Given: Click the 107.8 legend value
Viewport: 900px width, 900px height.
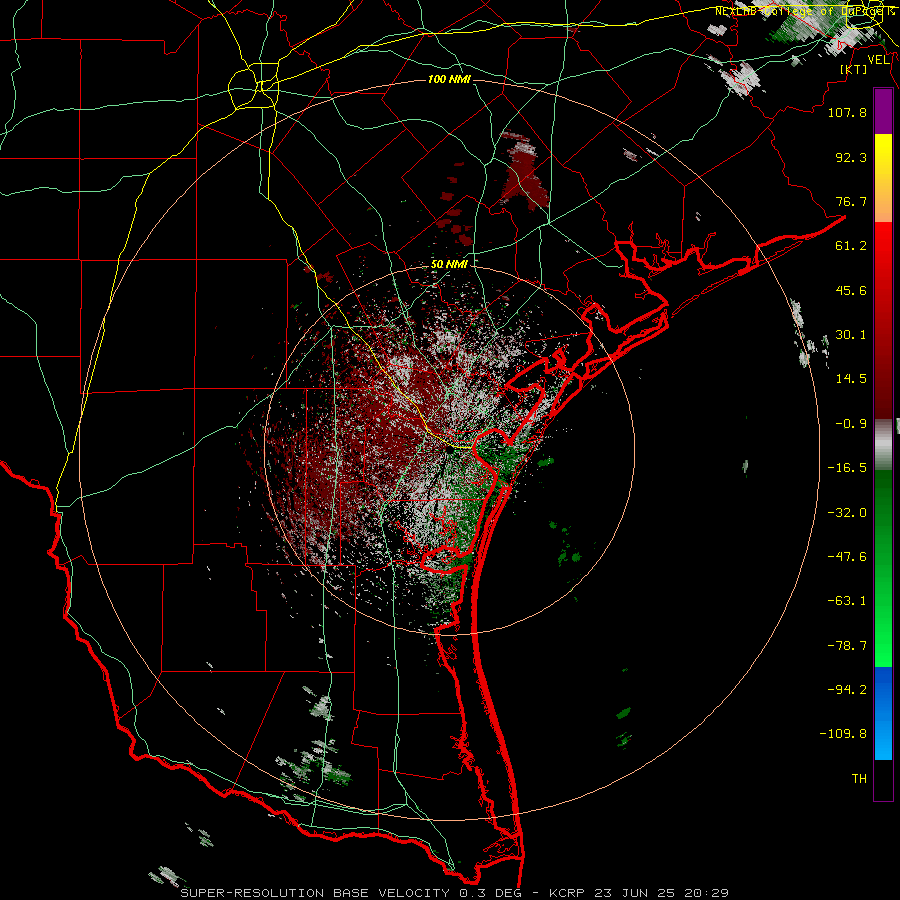Looking at the screenshot, I should tap(847, 112).
